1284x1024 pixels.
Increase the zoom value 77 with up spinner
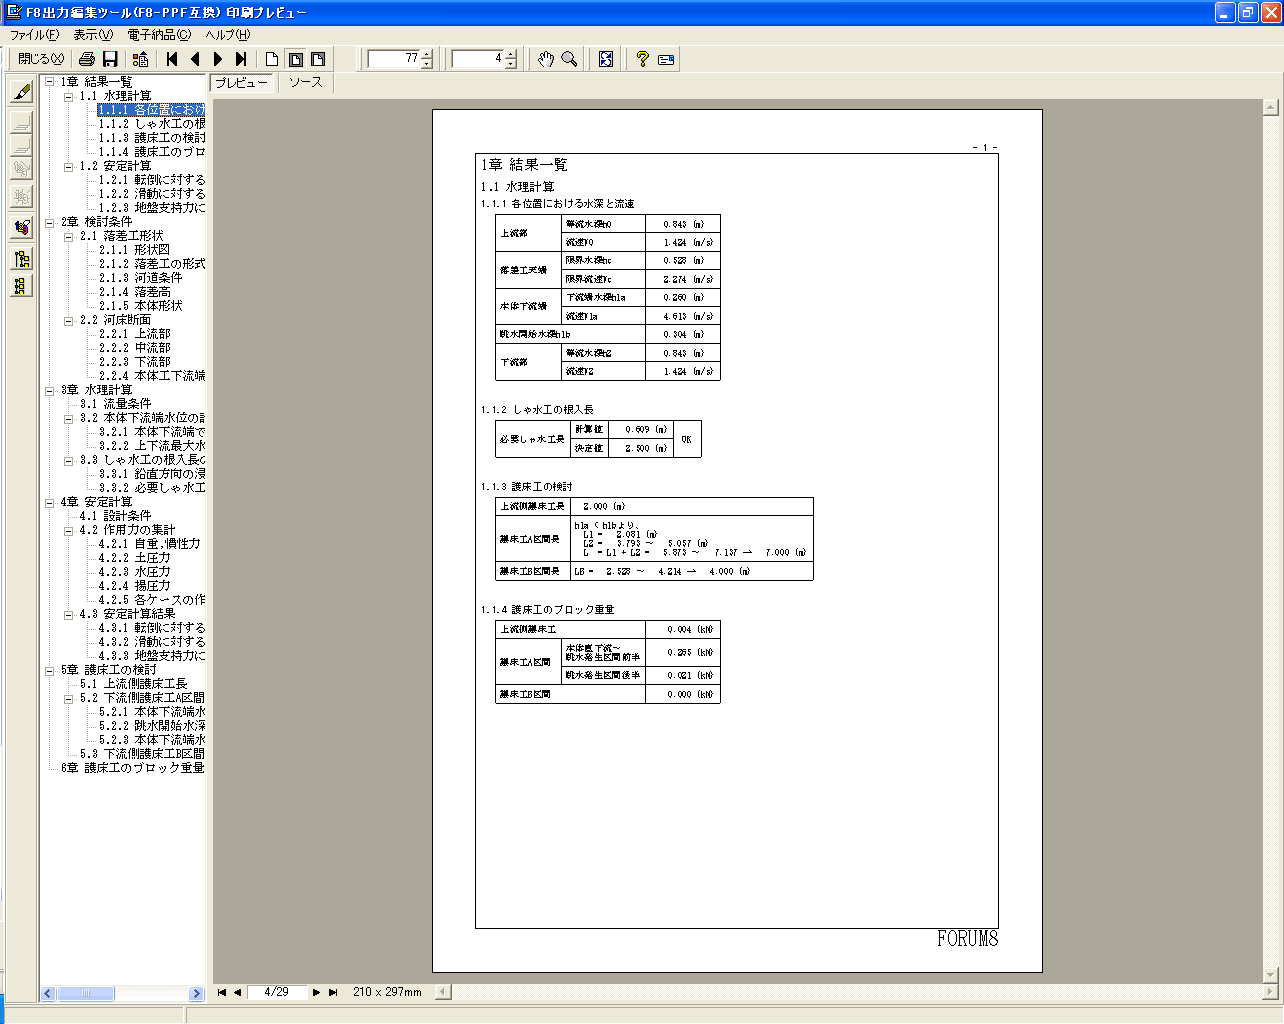(x=427, y=54)
